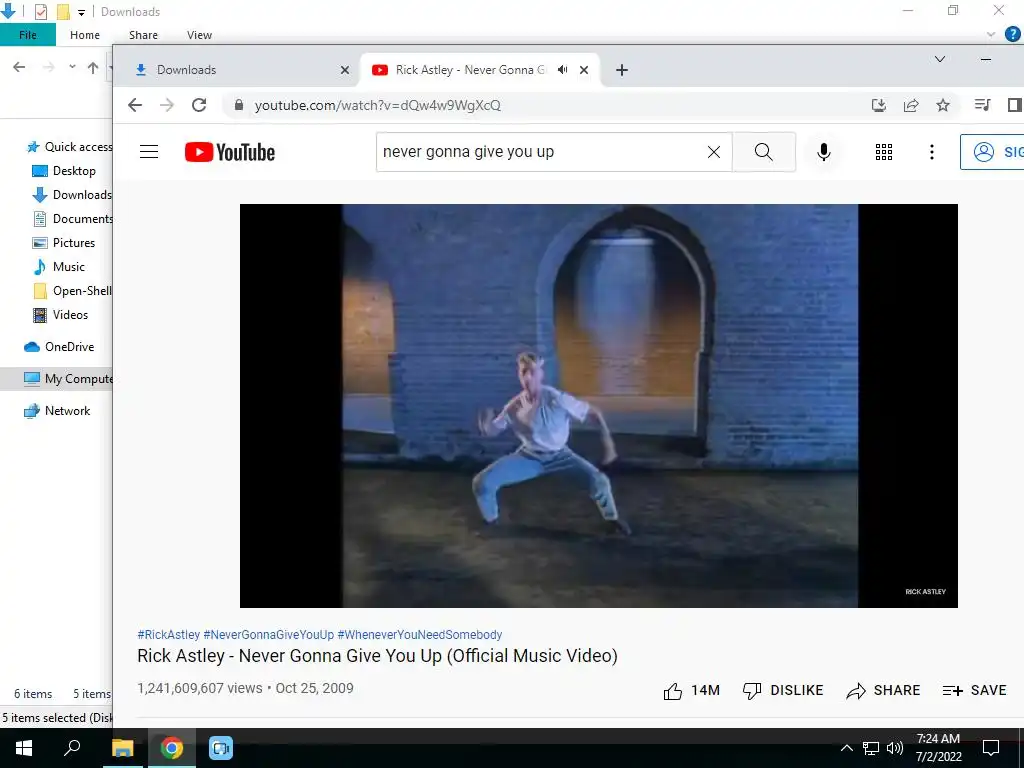Open a new Chrome tab
This screenshot has width=1024, height=768.
[622, 70]
